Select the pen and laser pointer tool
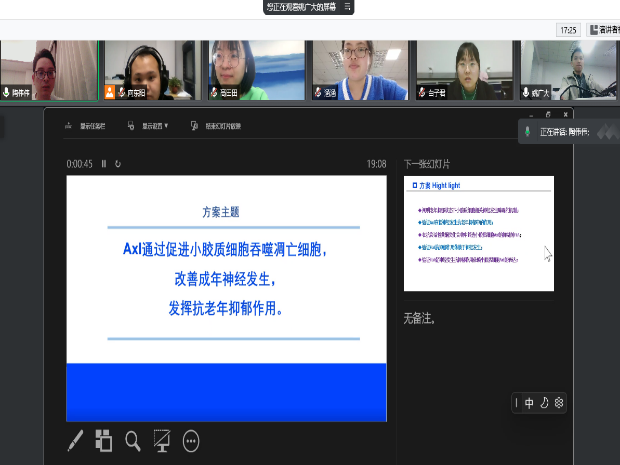 (x=76, y=440)
